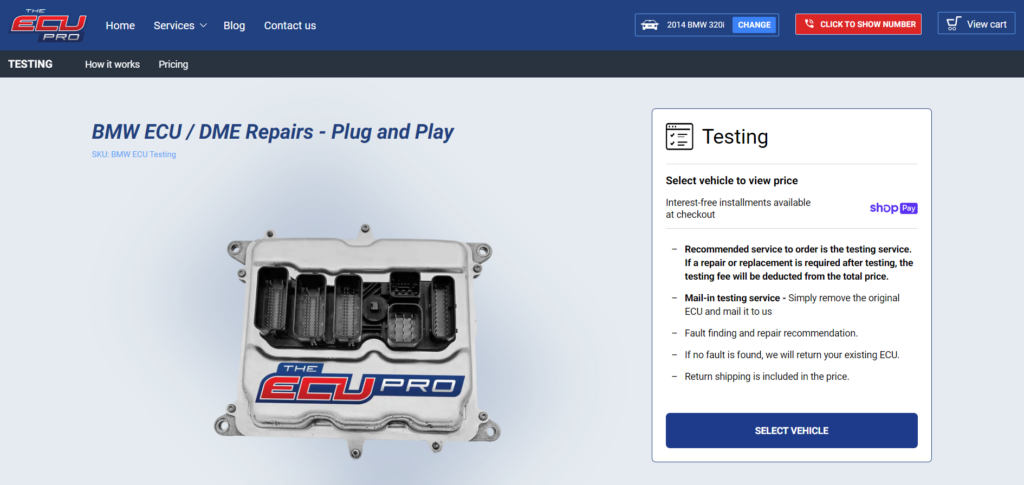Click to show phone number
The image size is (1024, 485).
click(x=858, y=24)
